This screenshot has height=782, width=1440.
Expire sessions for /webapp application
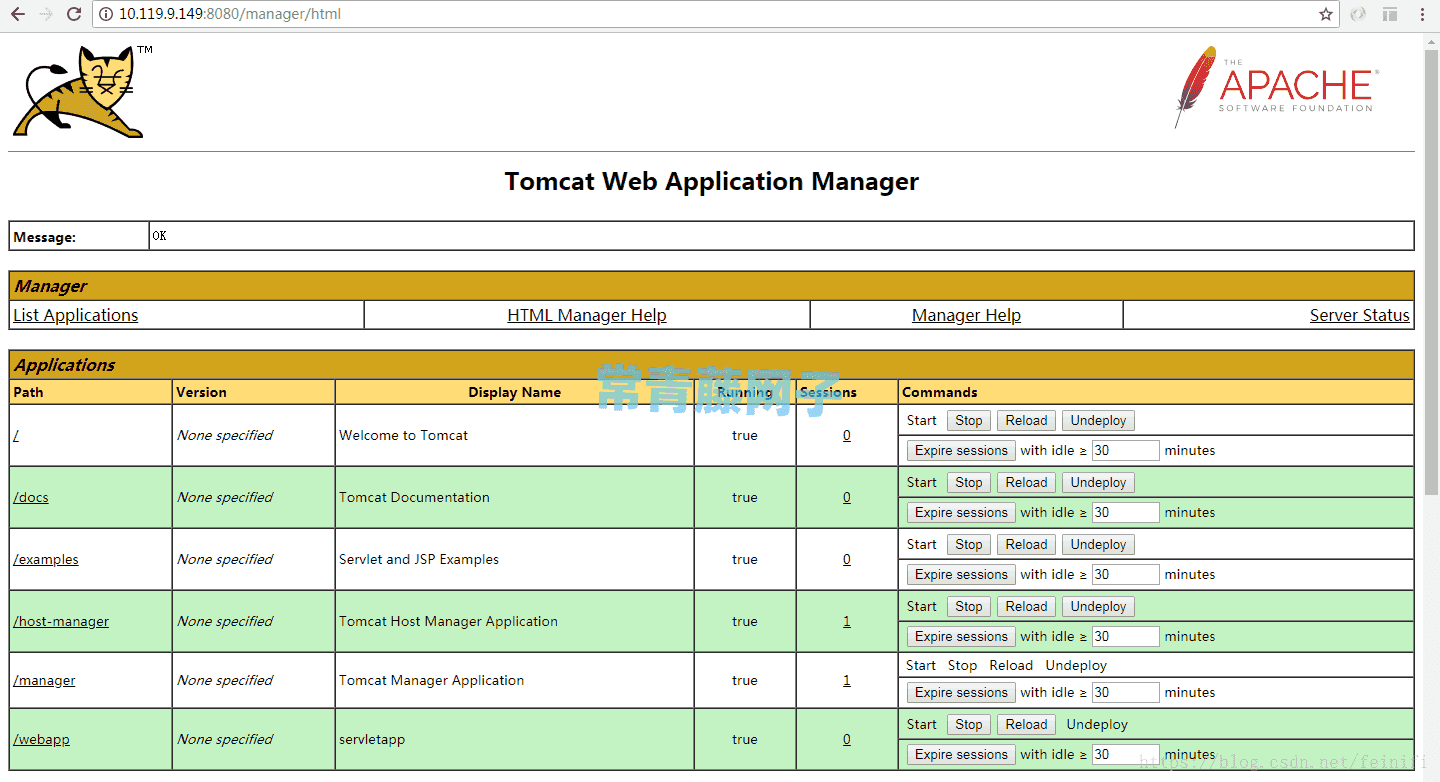pos(961,755)
